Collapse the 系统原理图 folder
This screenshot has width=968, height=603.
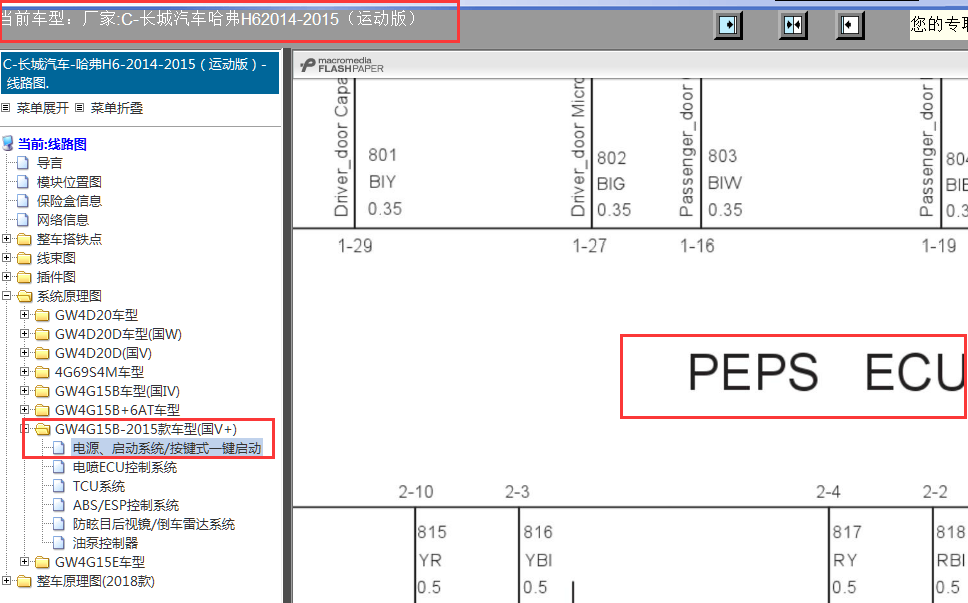6,296
